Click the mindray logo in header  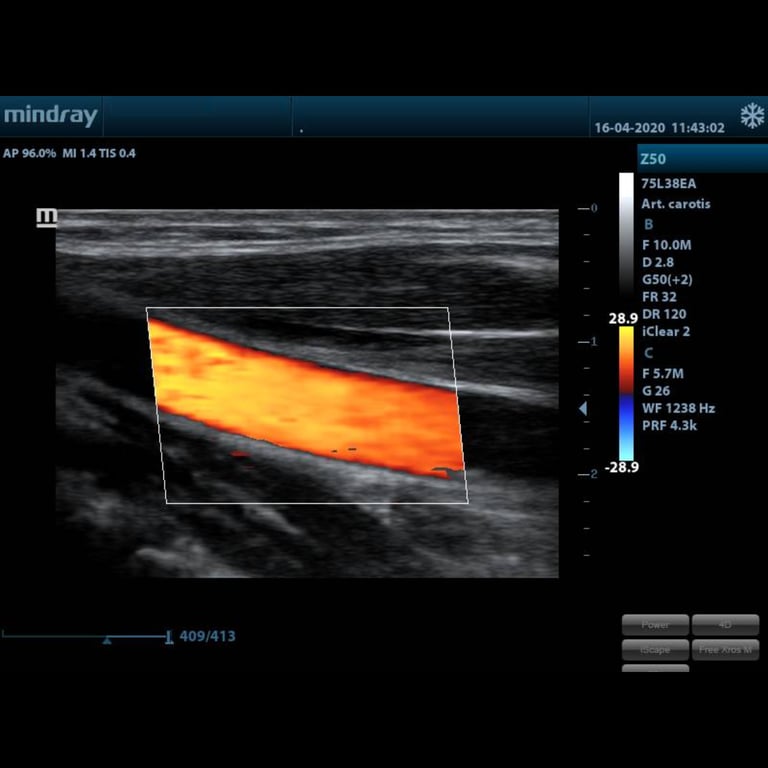tap(50, 116)
